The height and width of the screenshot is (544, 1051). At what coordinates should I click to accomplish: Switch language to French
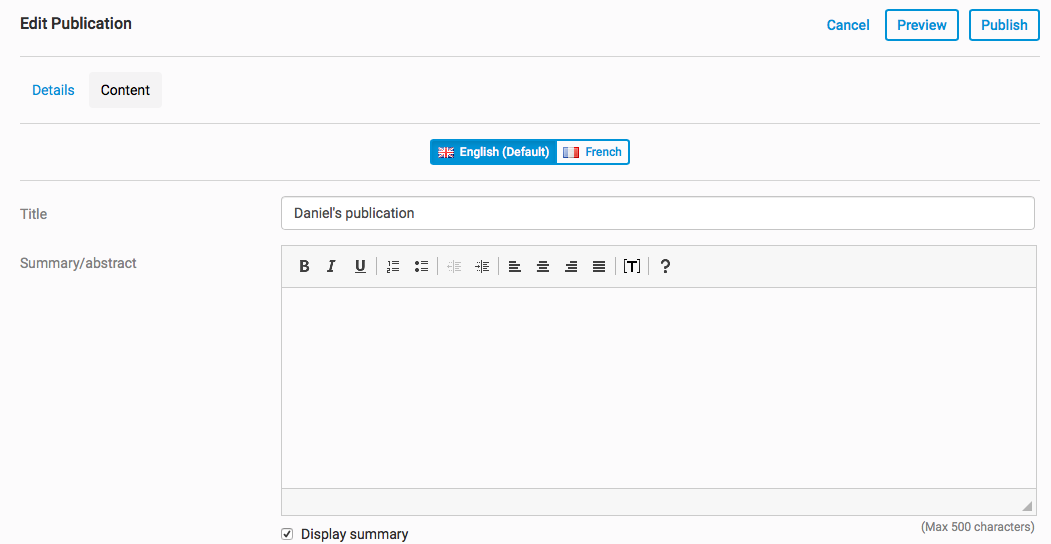coord(593,152)
